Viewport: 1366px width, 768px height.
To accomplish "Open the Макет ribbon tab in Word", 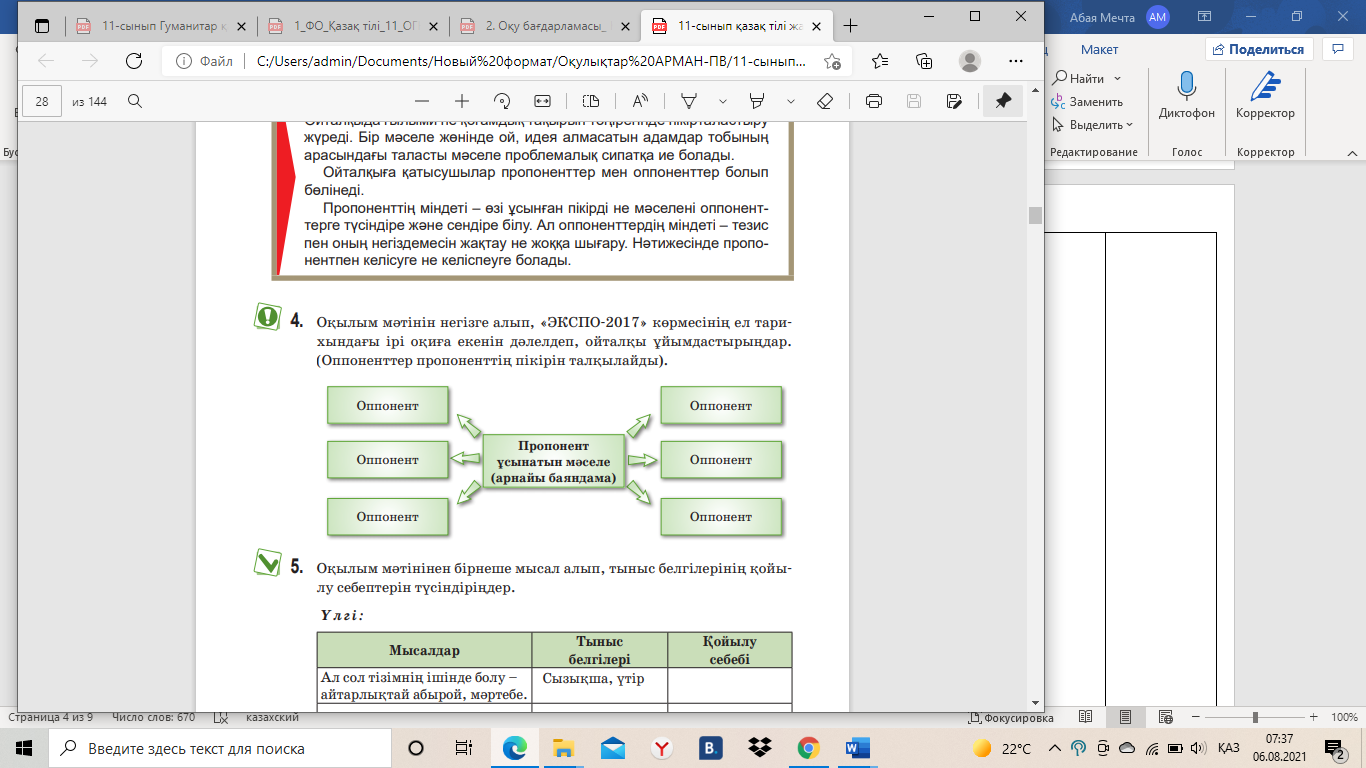I will click(1099, 49).
